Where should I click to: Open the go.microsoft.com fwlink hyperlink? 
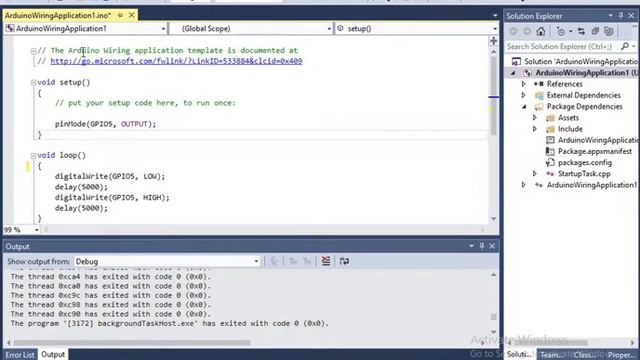point(176,61)
